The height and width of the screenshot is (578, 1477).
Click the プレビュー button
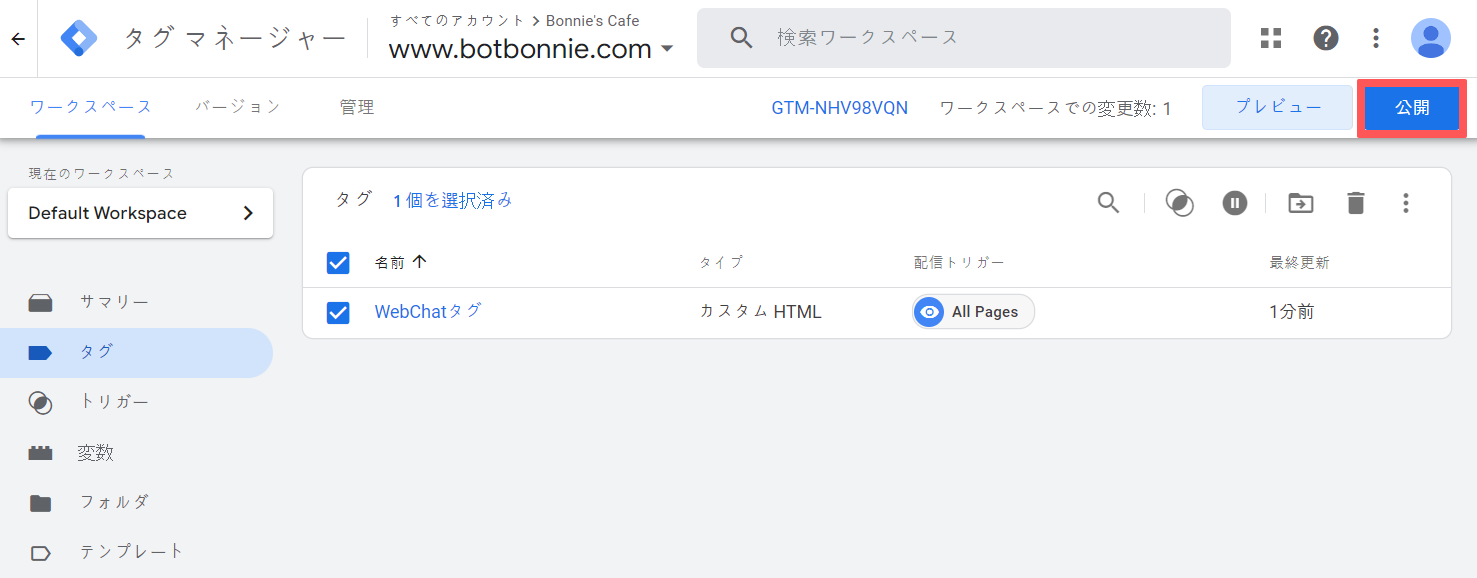coord(1277,108)
